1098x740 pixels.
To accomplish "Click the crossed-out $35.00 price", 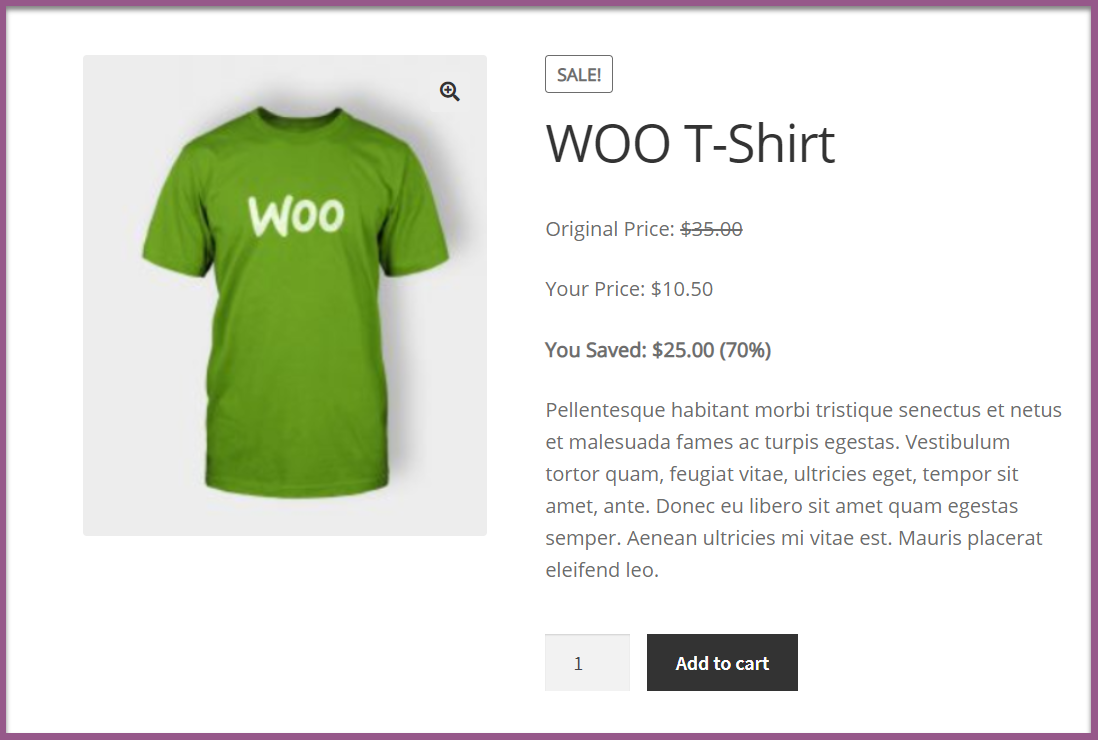I will [x=711, y=229].
